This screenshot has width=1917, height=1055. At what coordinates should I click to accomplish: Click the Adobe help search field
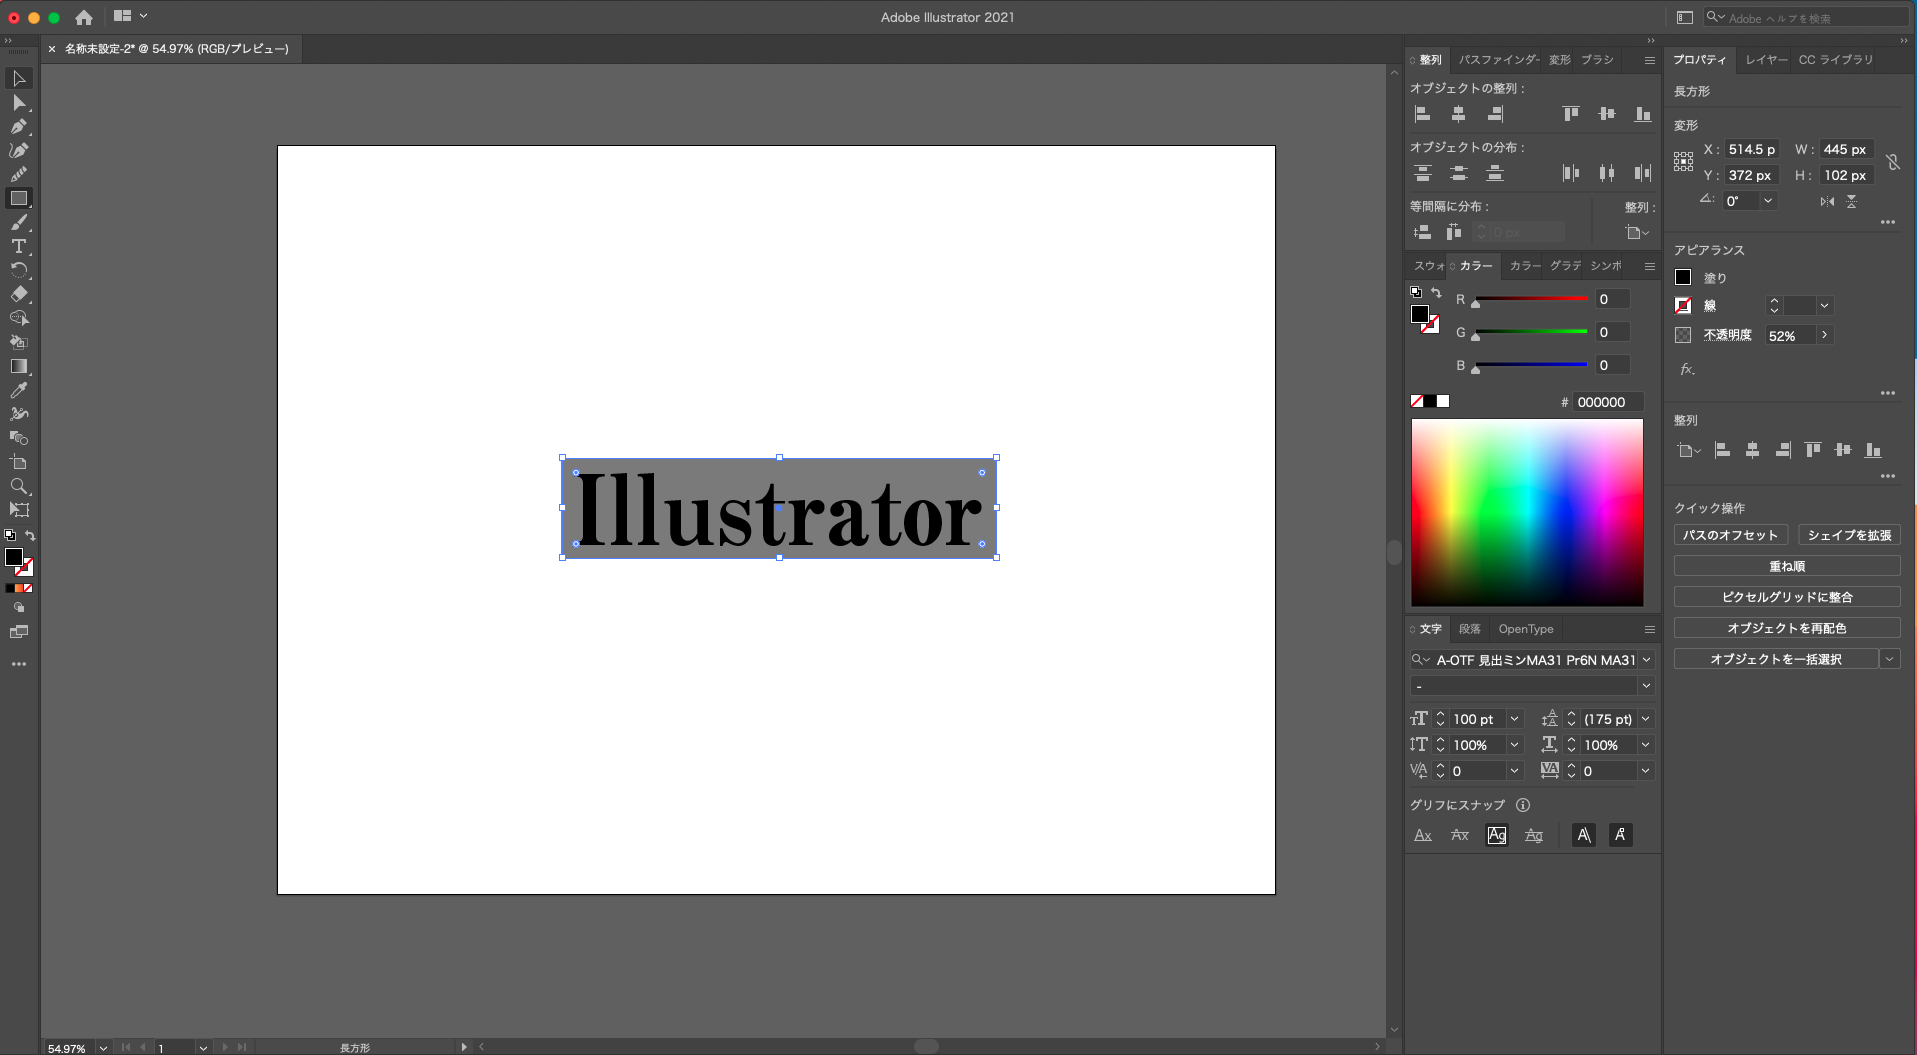[x=1807, y=18]
